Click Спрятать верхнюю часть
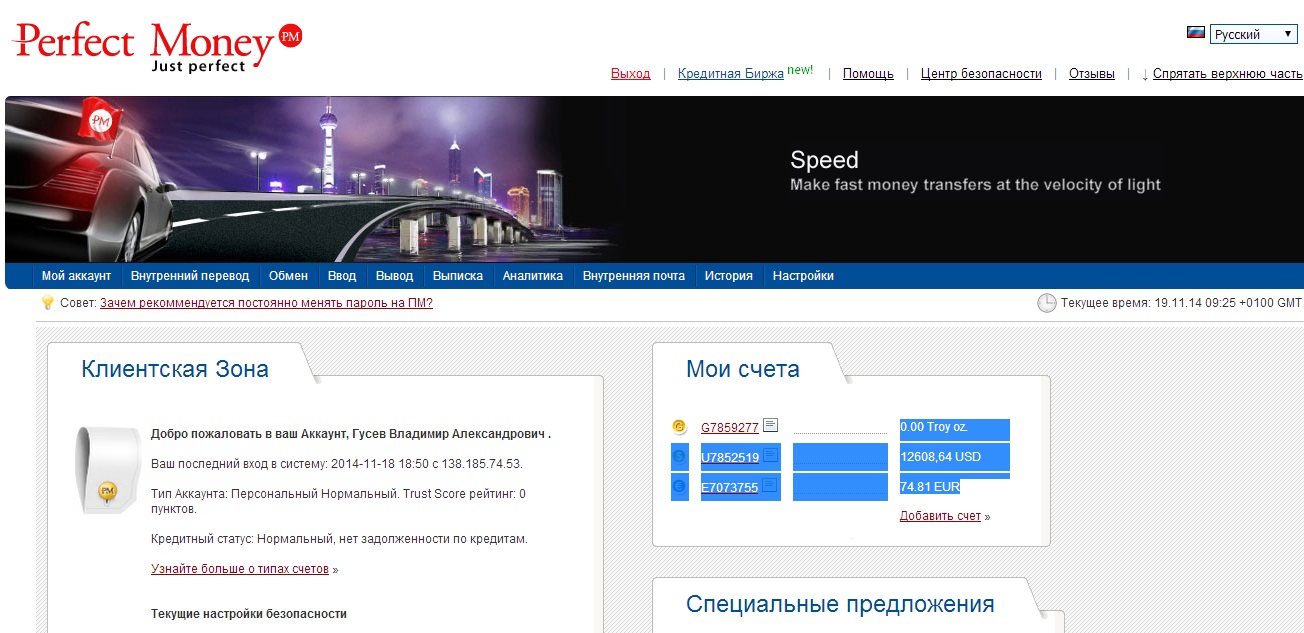 point(1228,74)
